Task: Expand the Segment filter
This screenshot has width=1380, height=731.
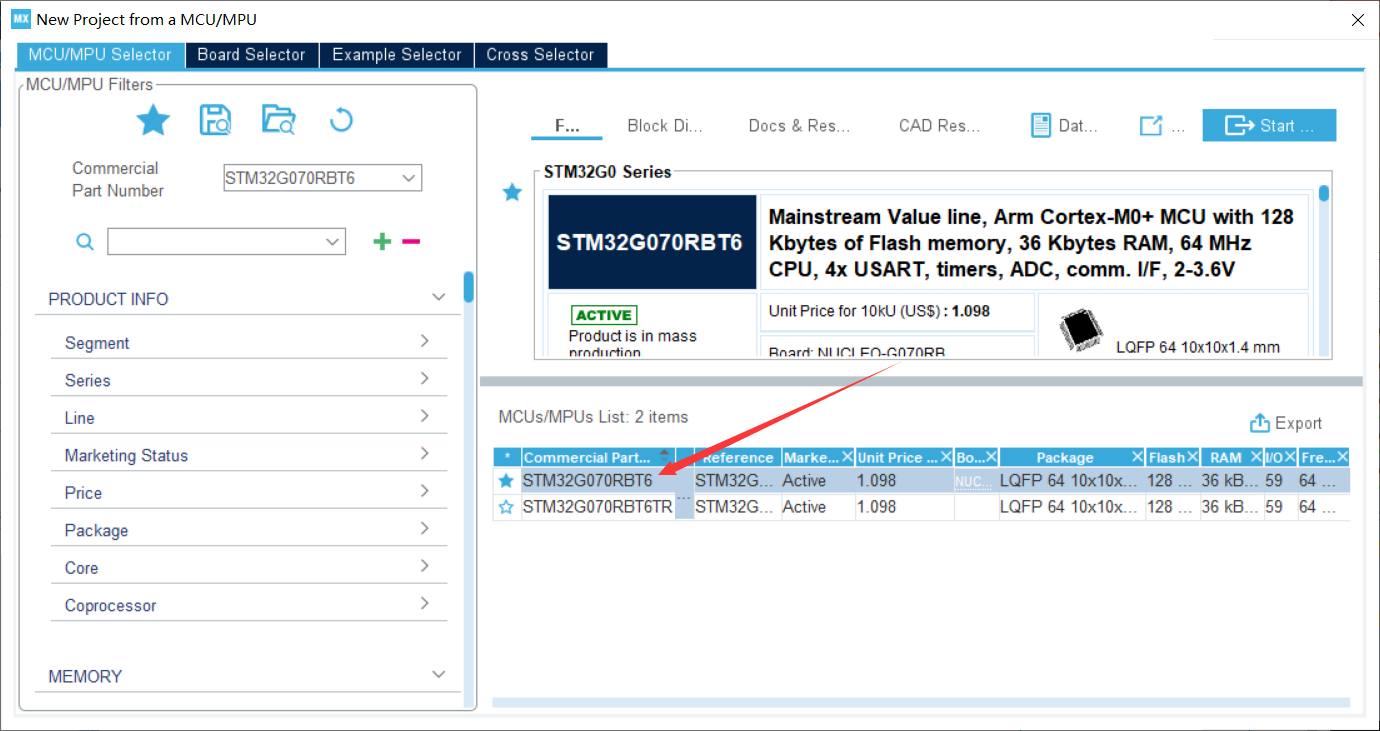Action: (x=248, y=343)
